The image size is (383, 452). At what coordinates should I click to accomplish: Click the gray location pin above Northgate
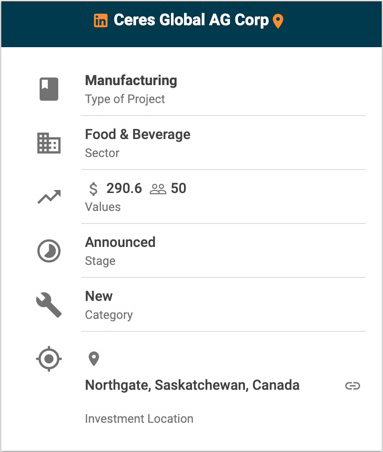point(94,359)
